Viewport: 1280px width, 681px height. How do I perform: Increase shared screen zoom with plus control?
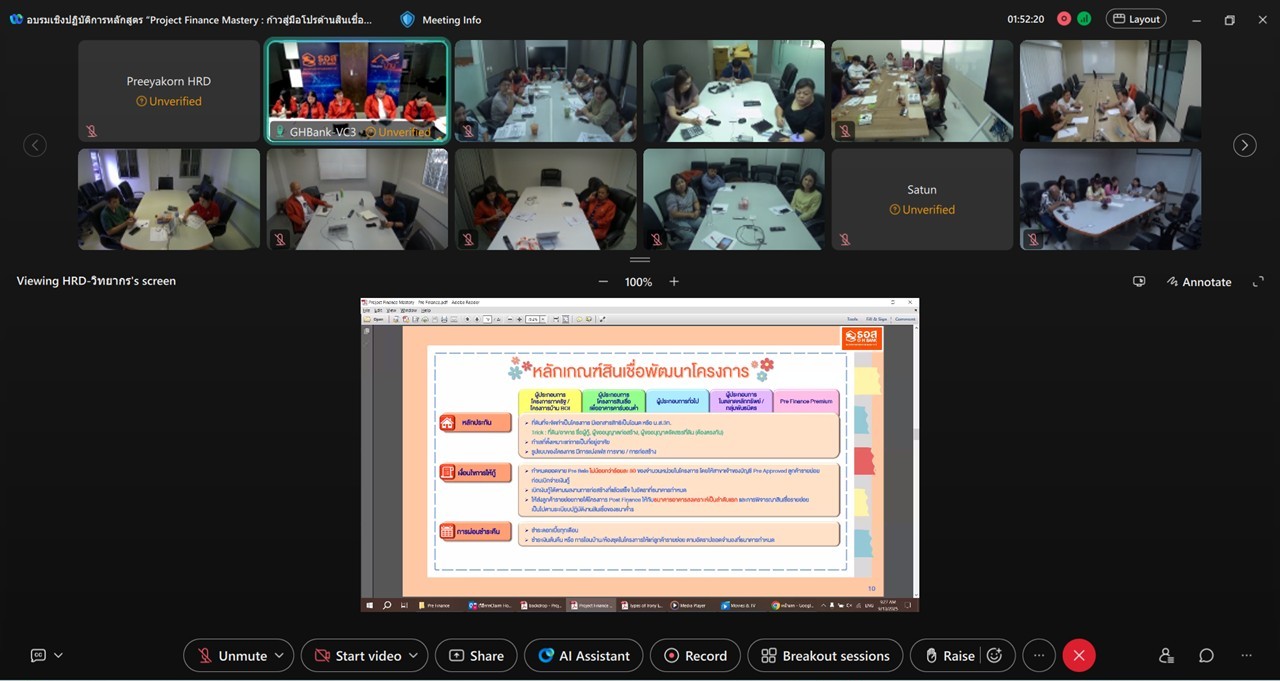tap(673, 281)
